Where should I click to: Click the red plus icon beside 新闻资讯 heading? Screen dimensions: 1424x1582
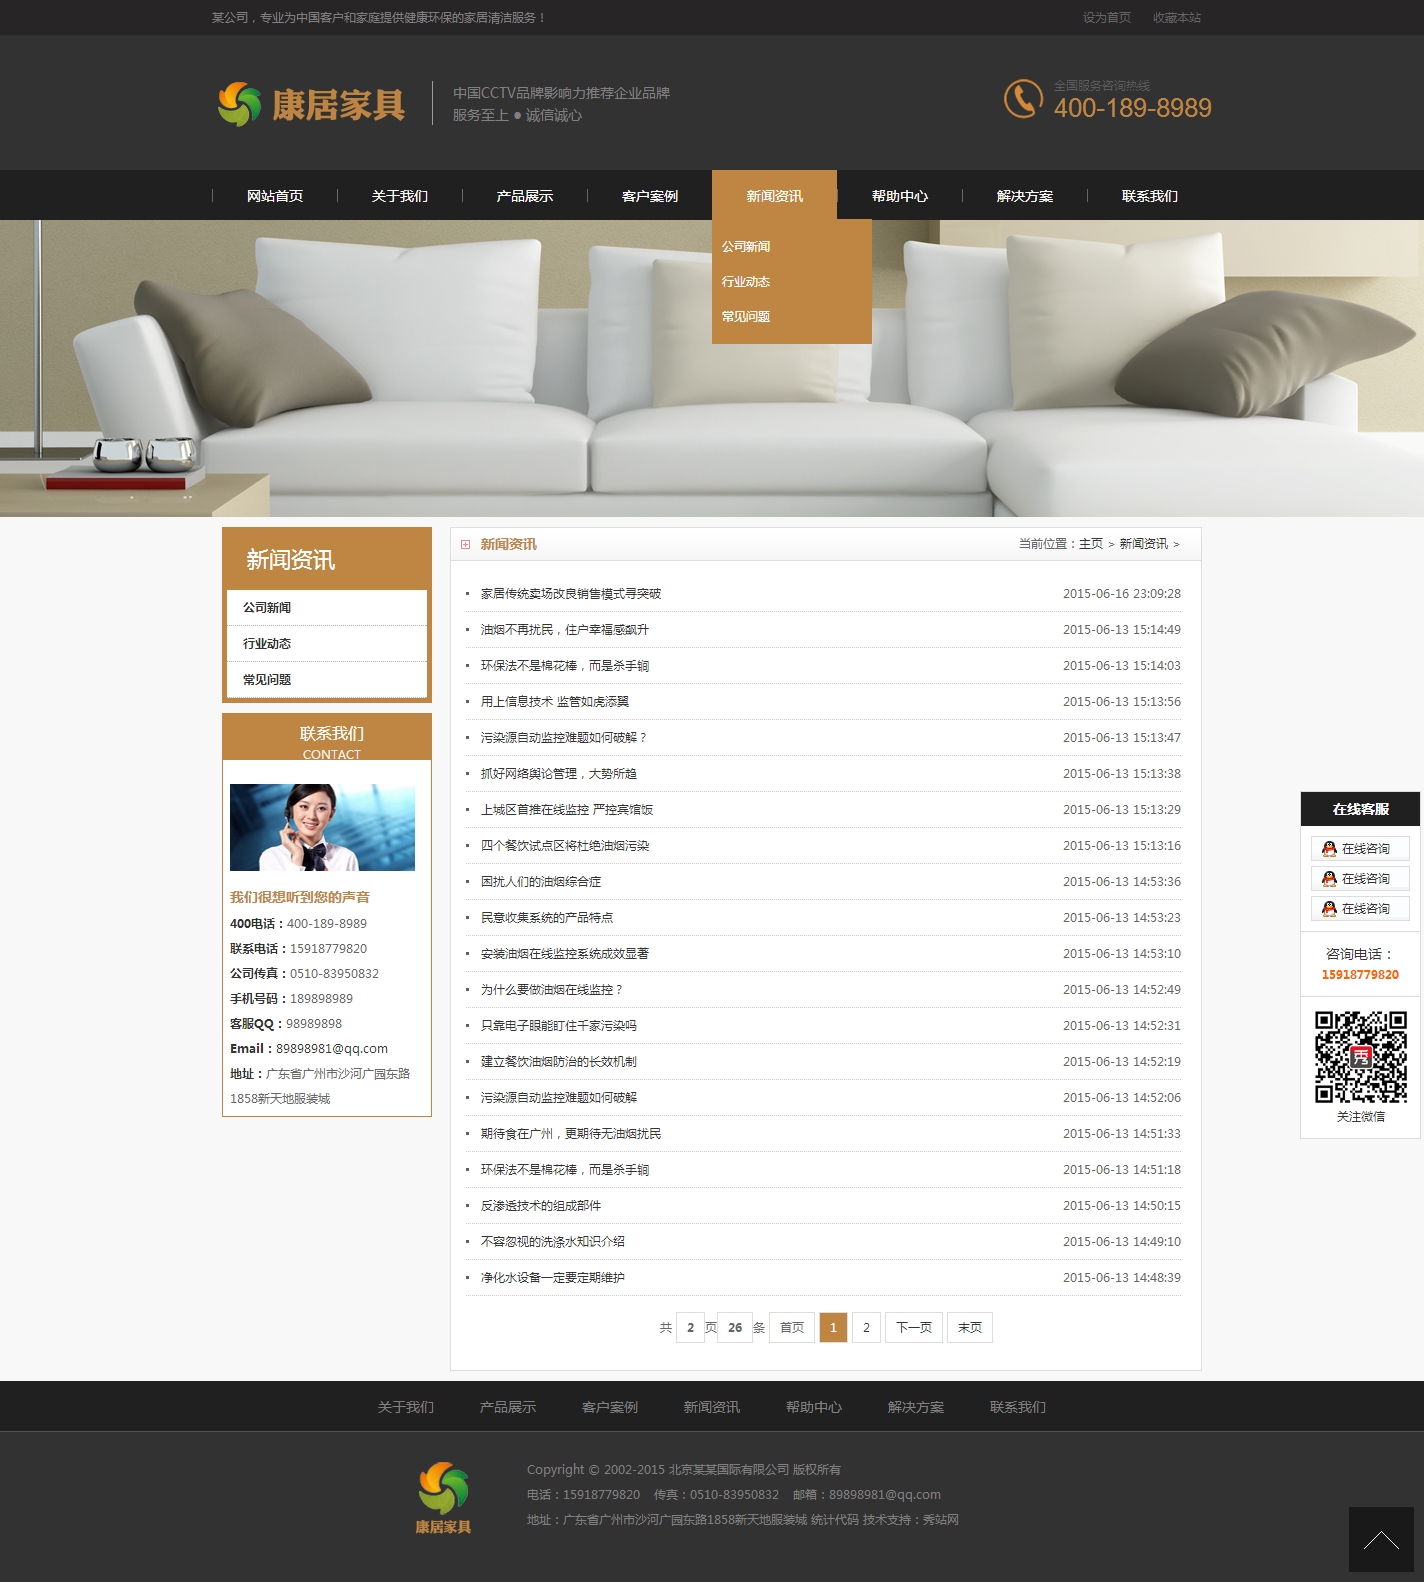point(465,545)
